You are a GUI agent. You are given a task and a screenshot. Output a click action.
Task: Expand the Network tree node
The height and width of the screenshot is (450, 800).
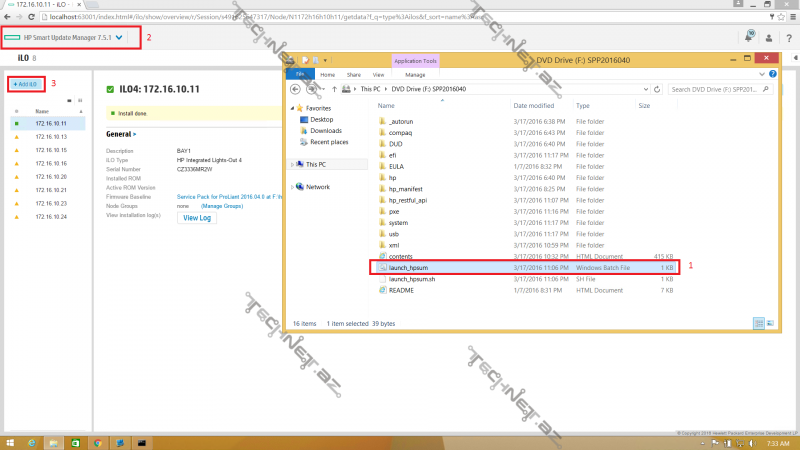tap(292, 187)
